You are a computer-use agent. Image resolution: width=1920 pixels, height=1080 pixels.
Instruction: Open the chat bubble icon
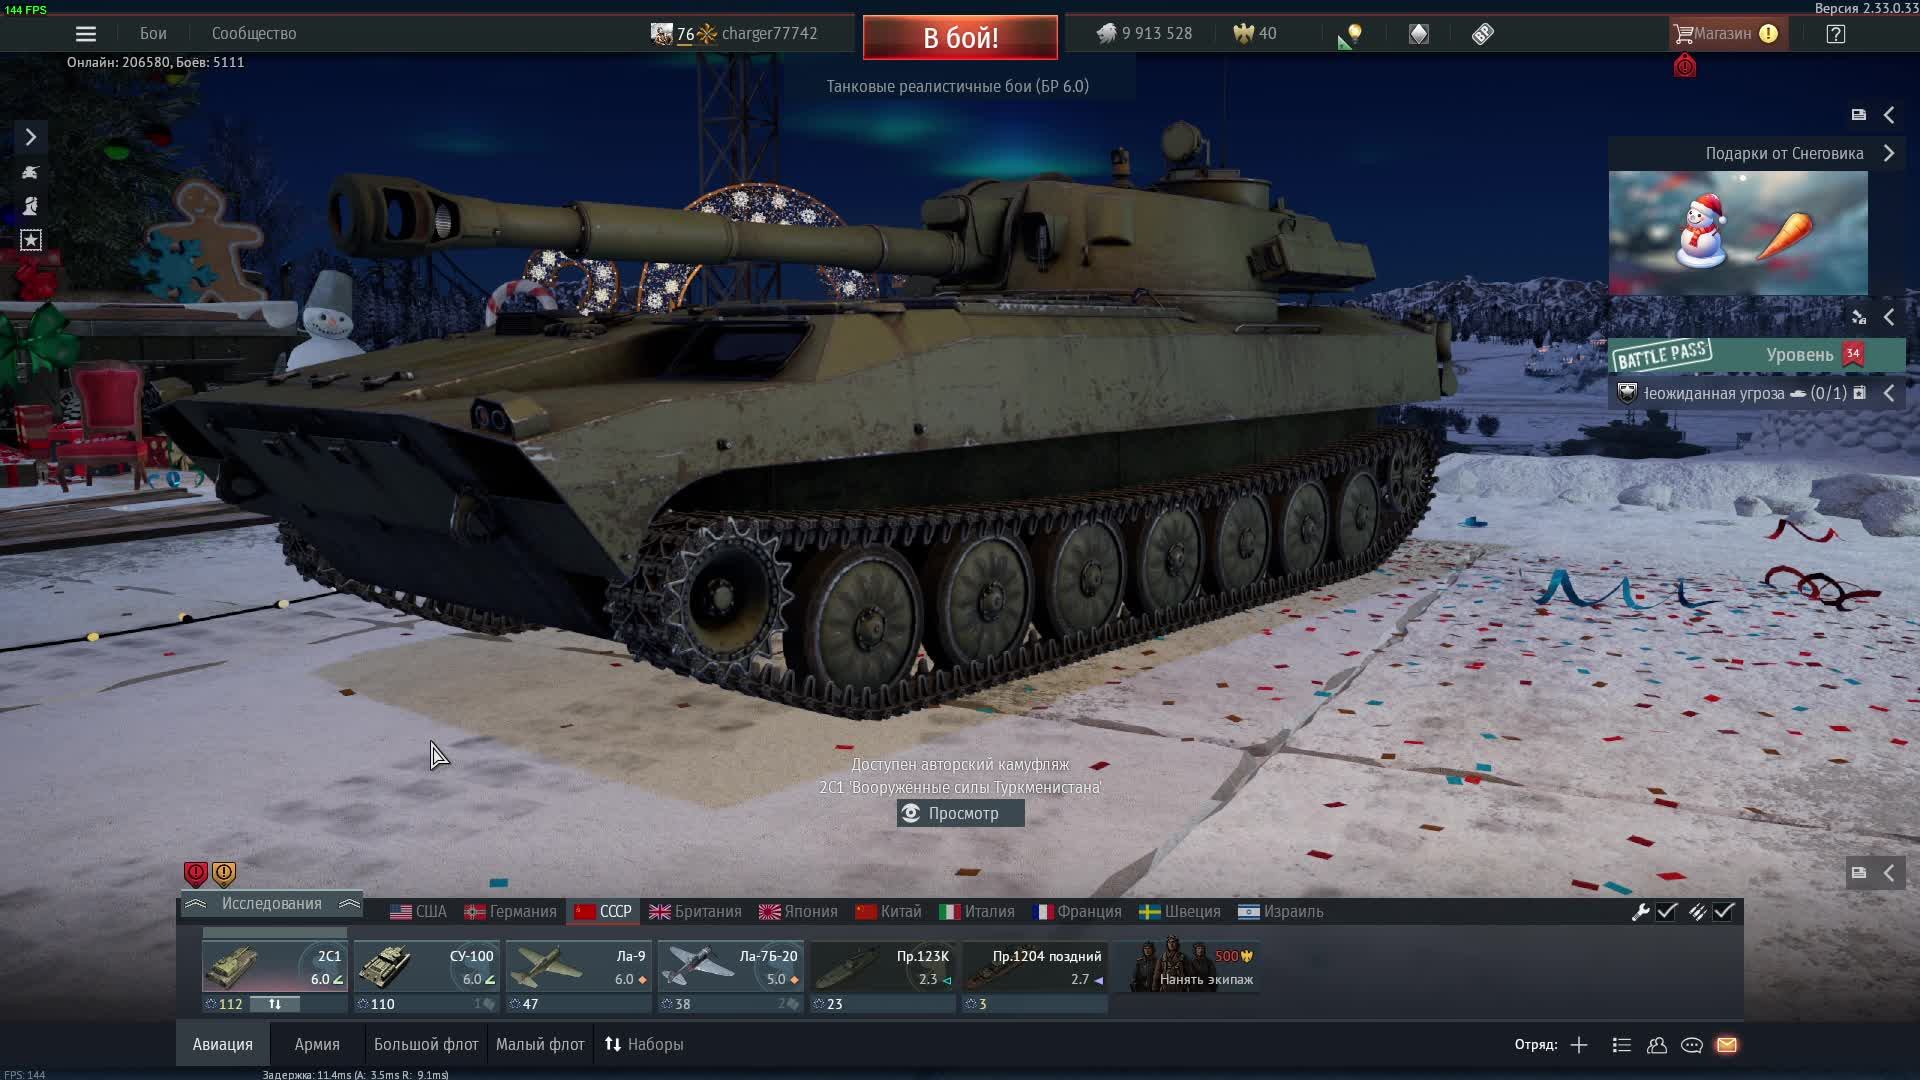click(1692, 1045)
